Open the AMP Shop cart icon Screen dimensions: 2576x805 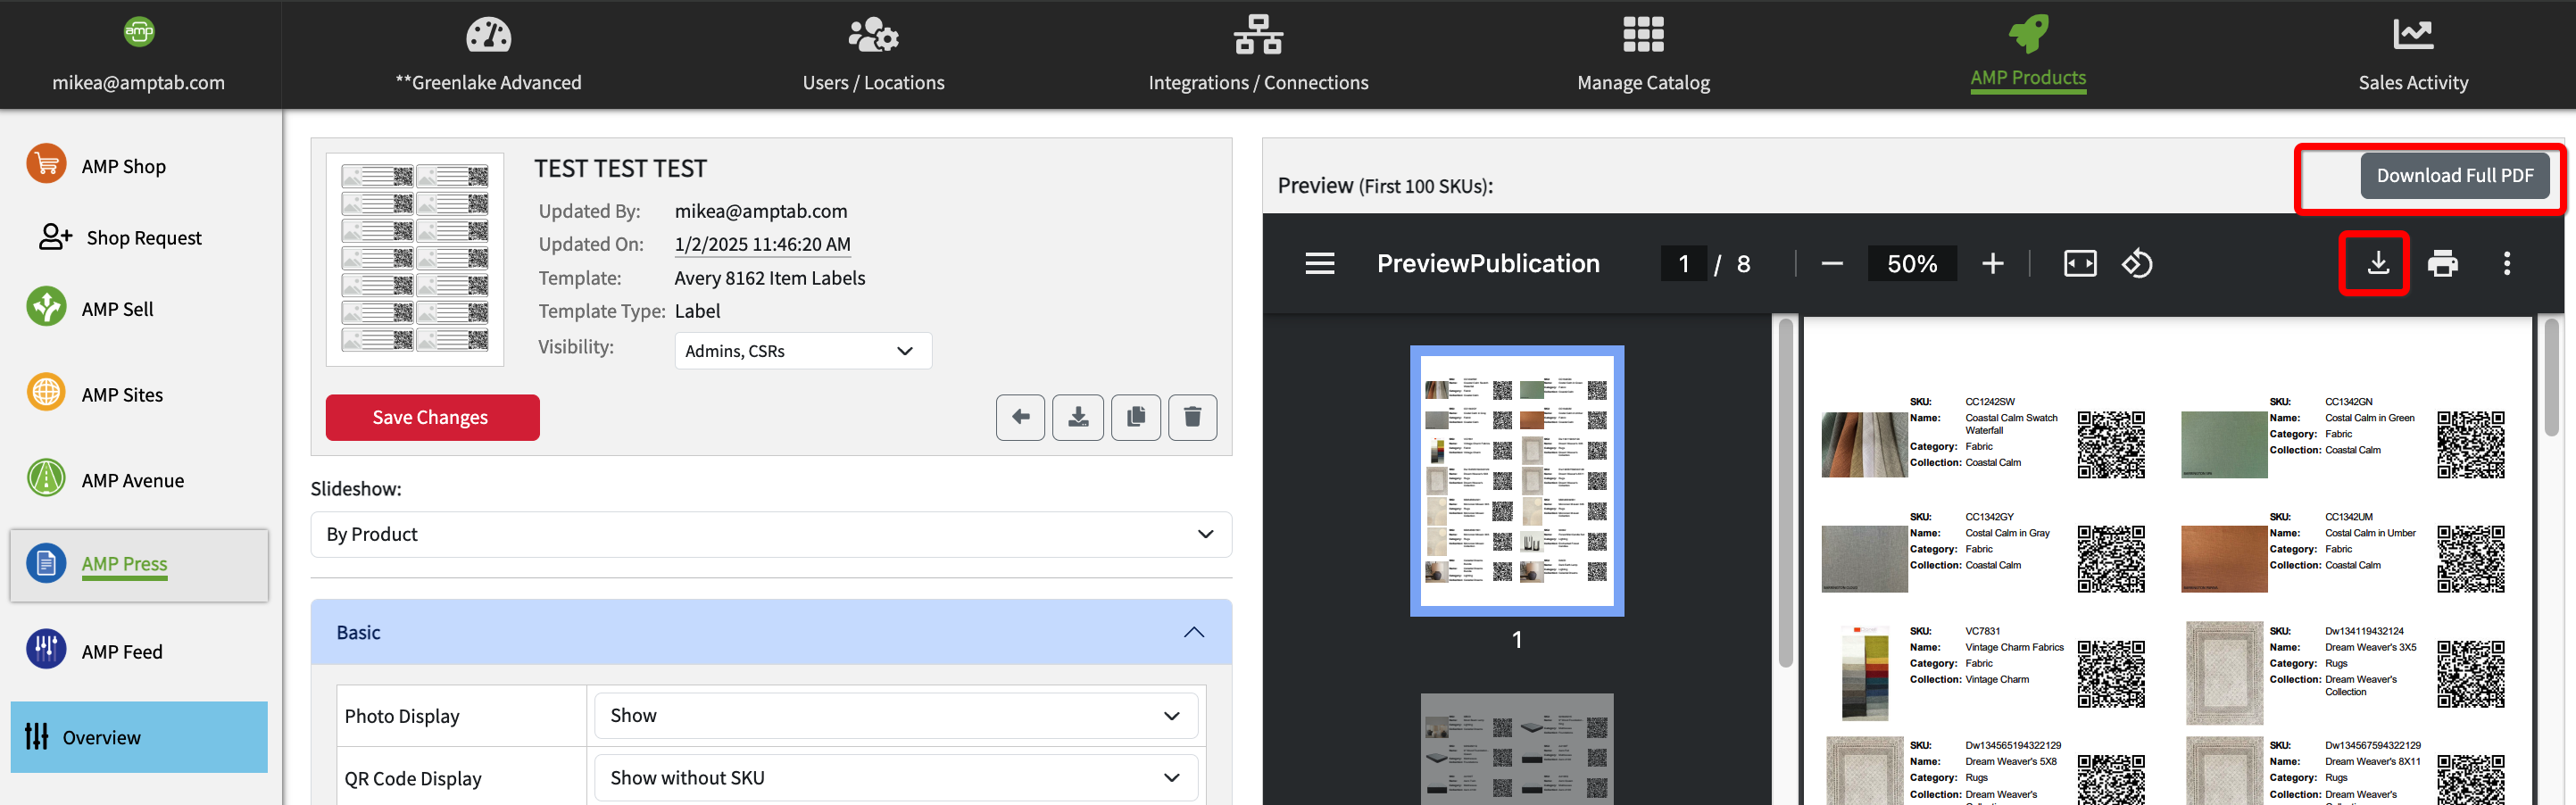(x=46, y=165)
